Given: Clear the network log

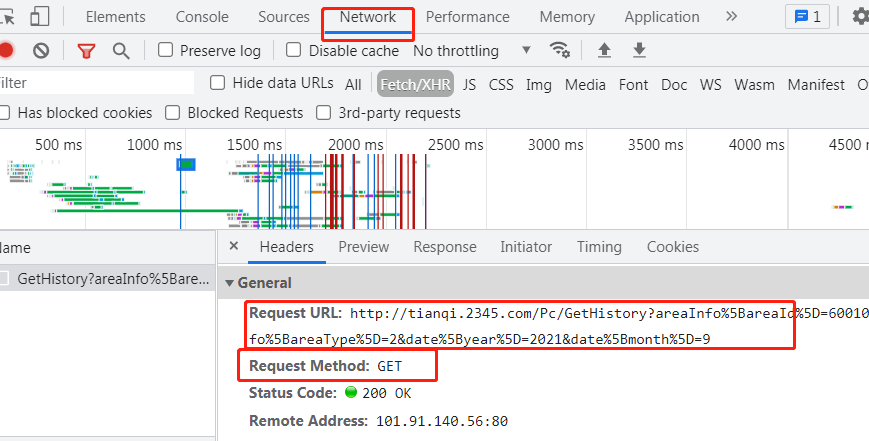Looking at the screenshot, I should point(41,50).
